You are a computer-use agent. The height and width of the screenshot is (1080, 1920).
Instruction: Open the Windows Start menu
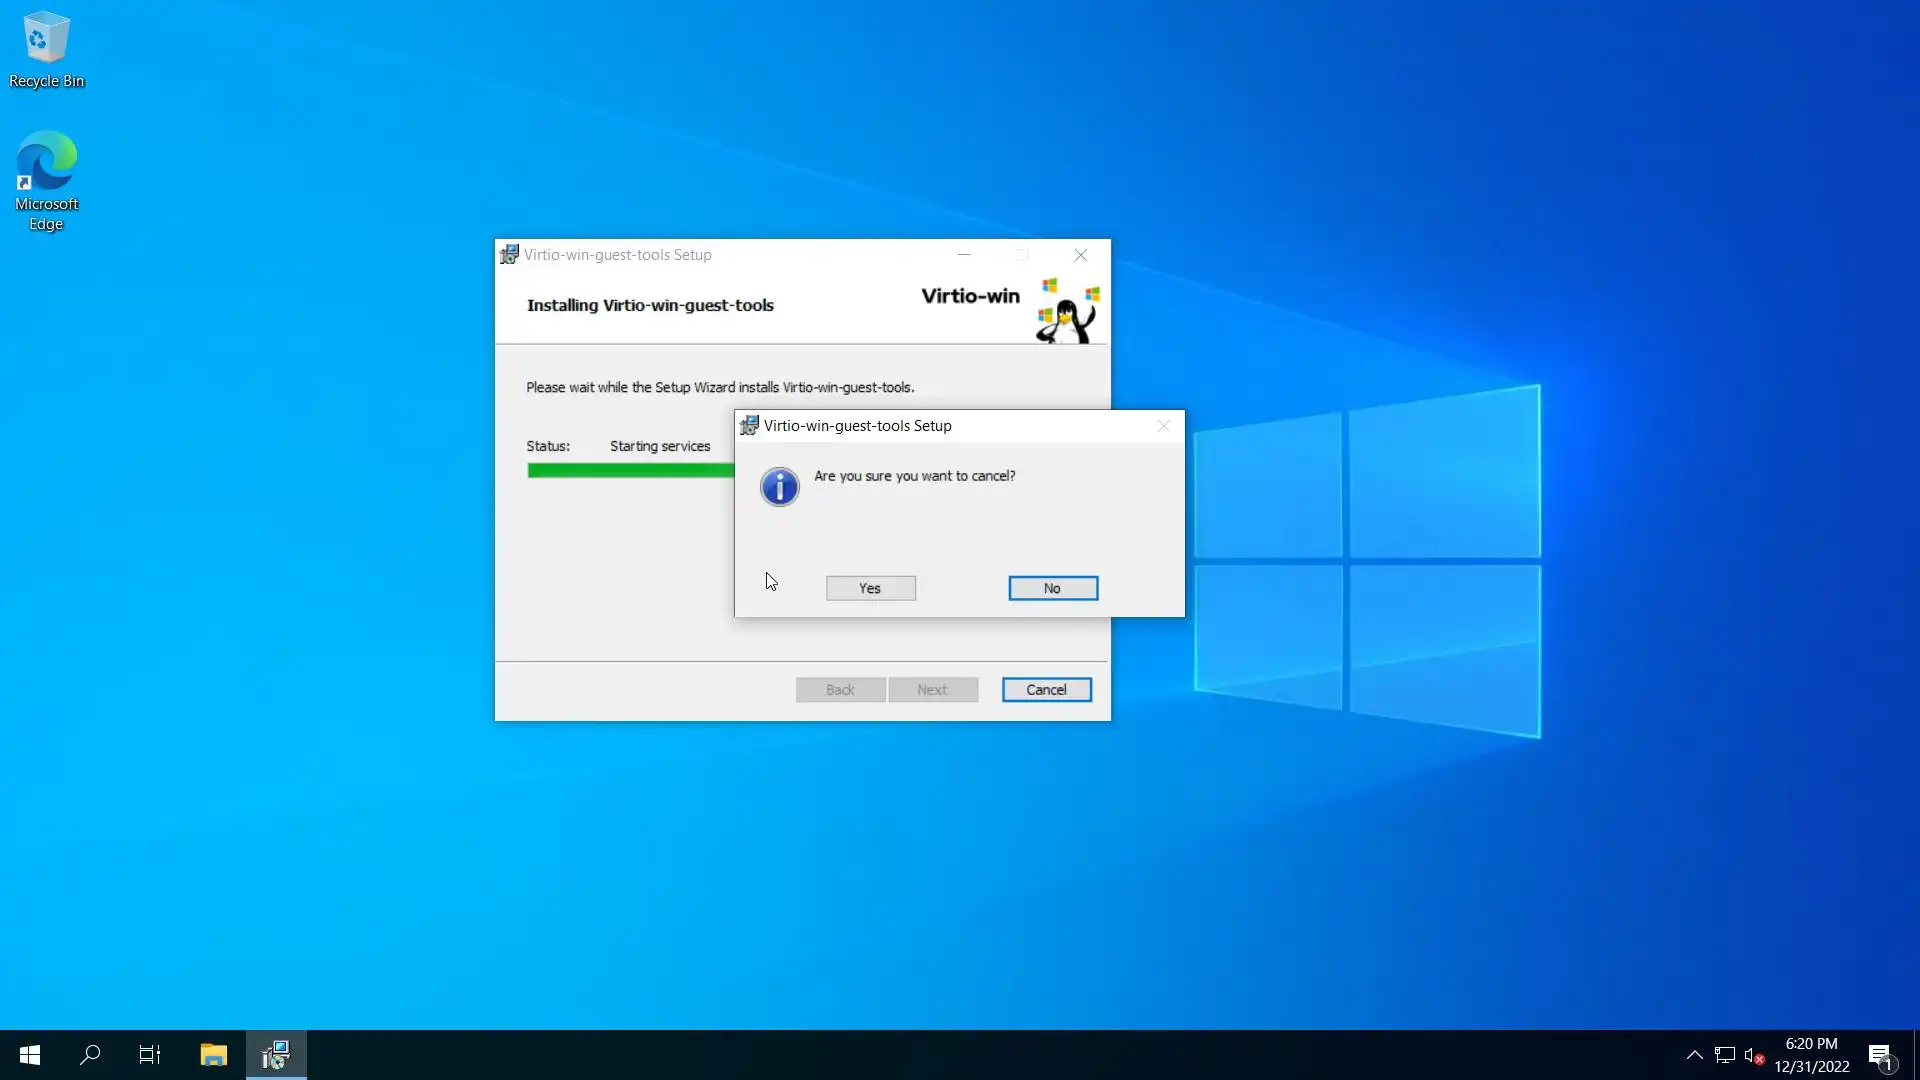click(x=30, y=1055)
